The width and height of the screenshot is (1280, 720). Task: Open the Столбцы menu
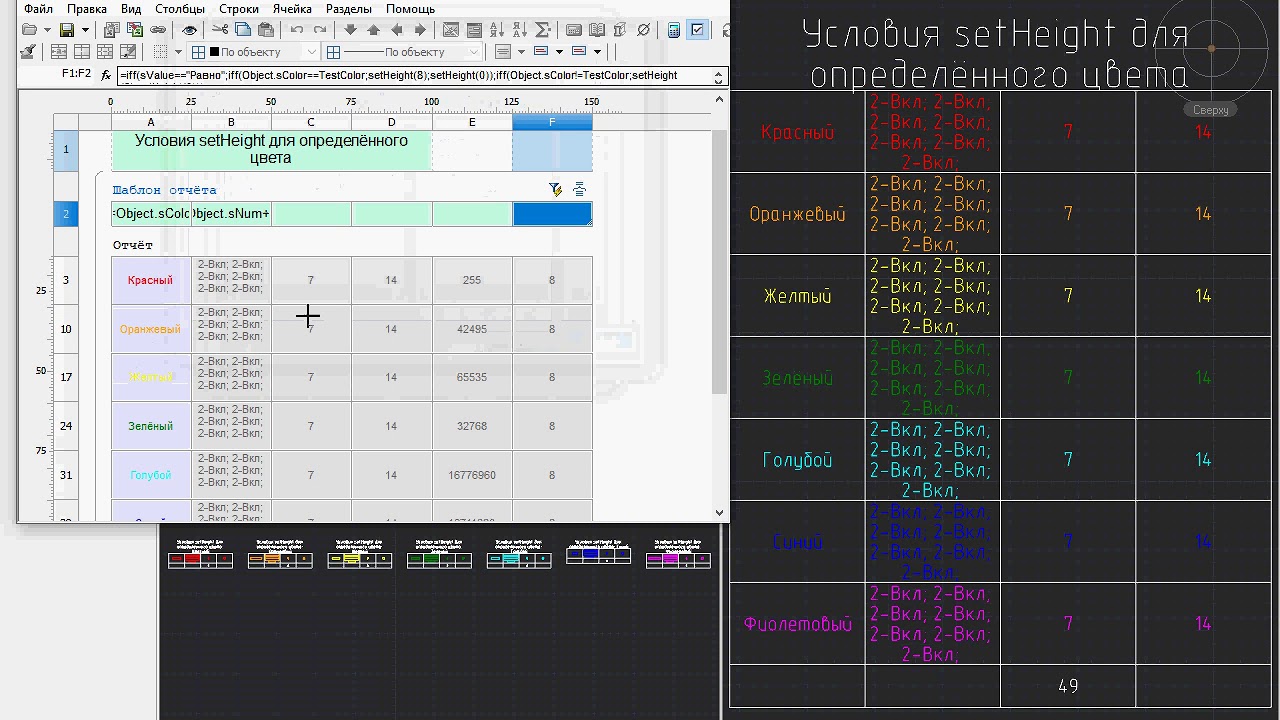click(x=180, y=9)
